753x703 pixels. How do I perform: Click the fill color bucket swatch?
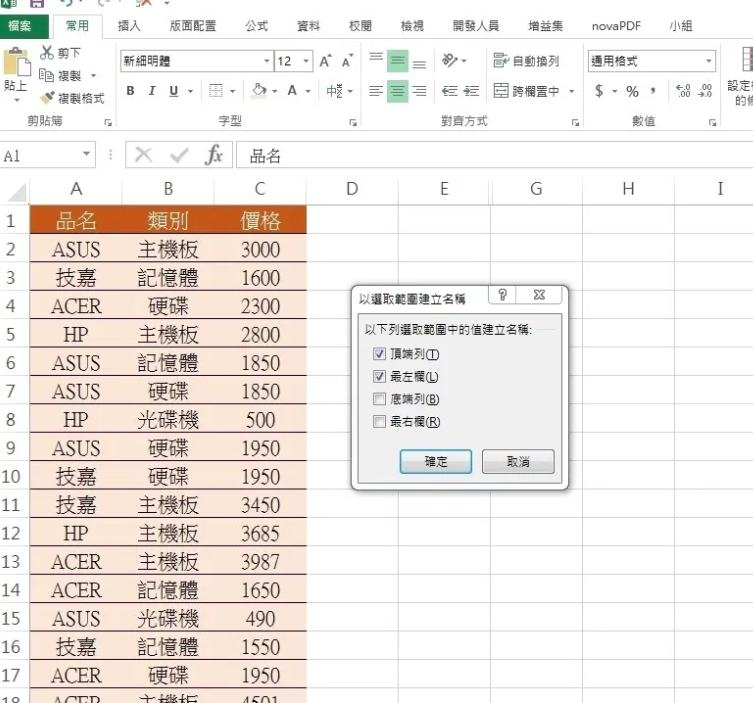(x=259, y=91)
